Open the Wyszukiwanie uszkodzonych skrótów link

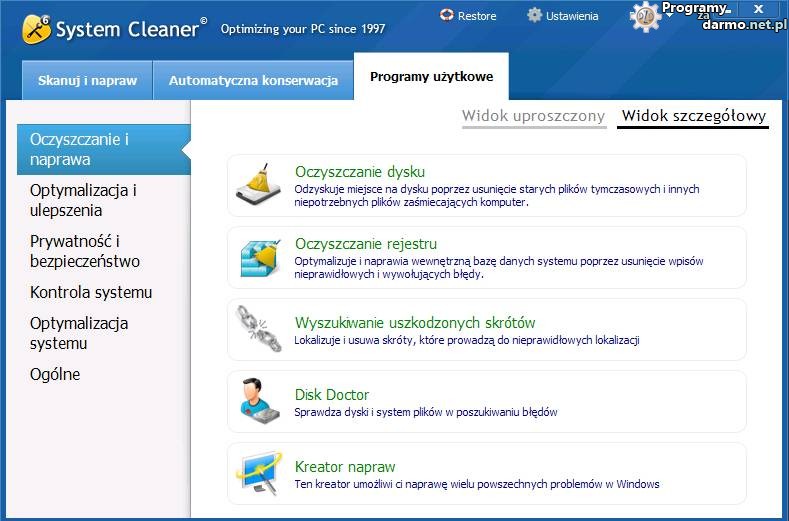(x=415, y=322)
